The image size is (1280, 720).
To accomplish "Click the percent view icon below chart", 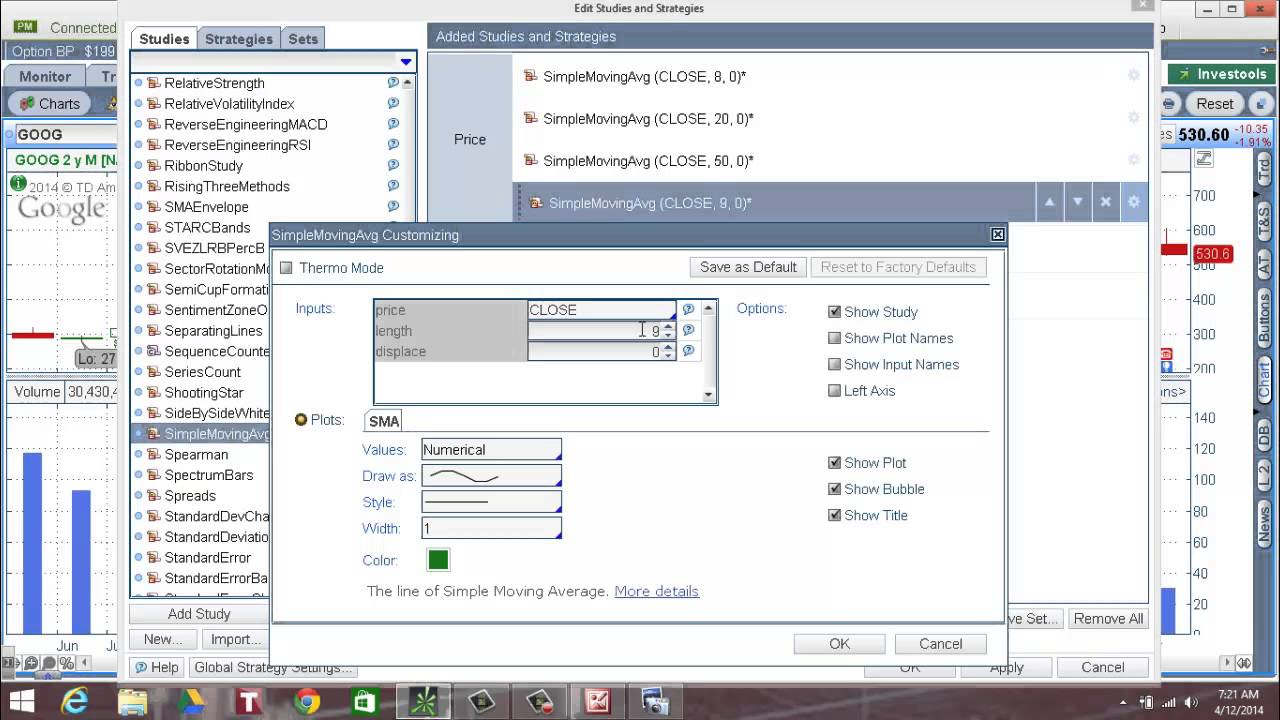I will (67, 663).
